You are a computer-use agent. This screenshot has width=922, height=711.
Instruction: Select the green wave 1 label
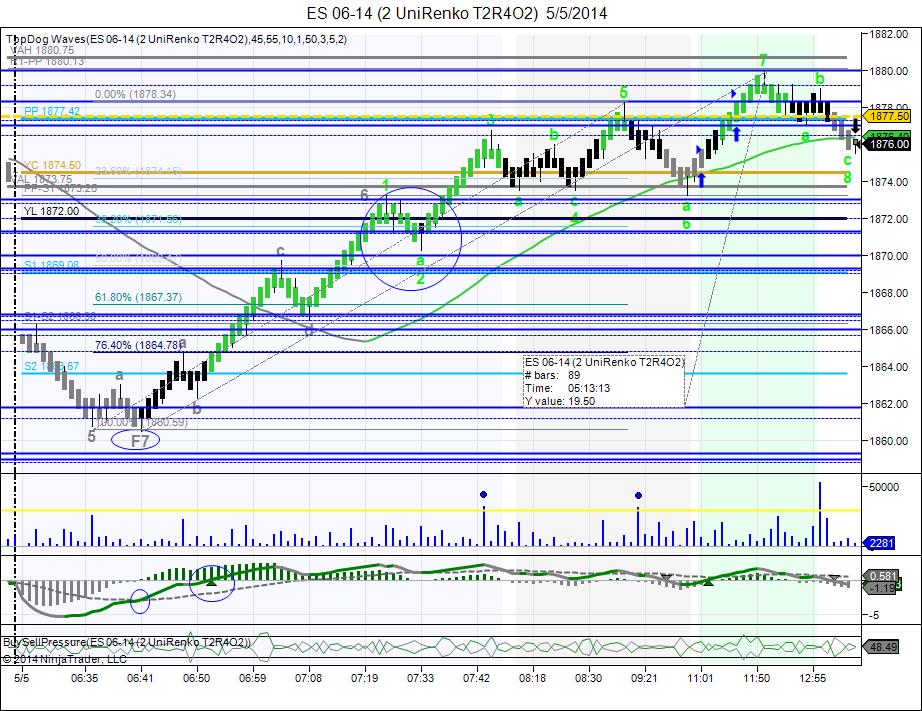386,186
